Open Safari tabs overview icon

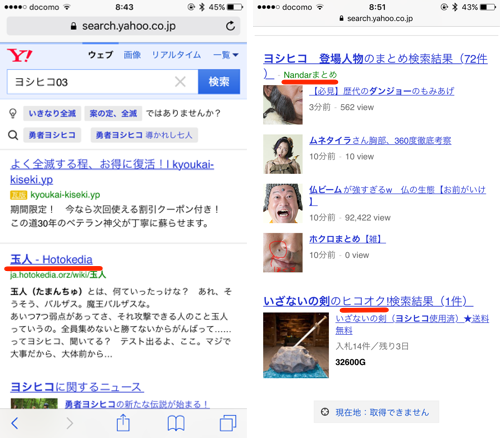click(x=228, y=423)
